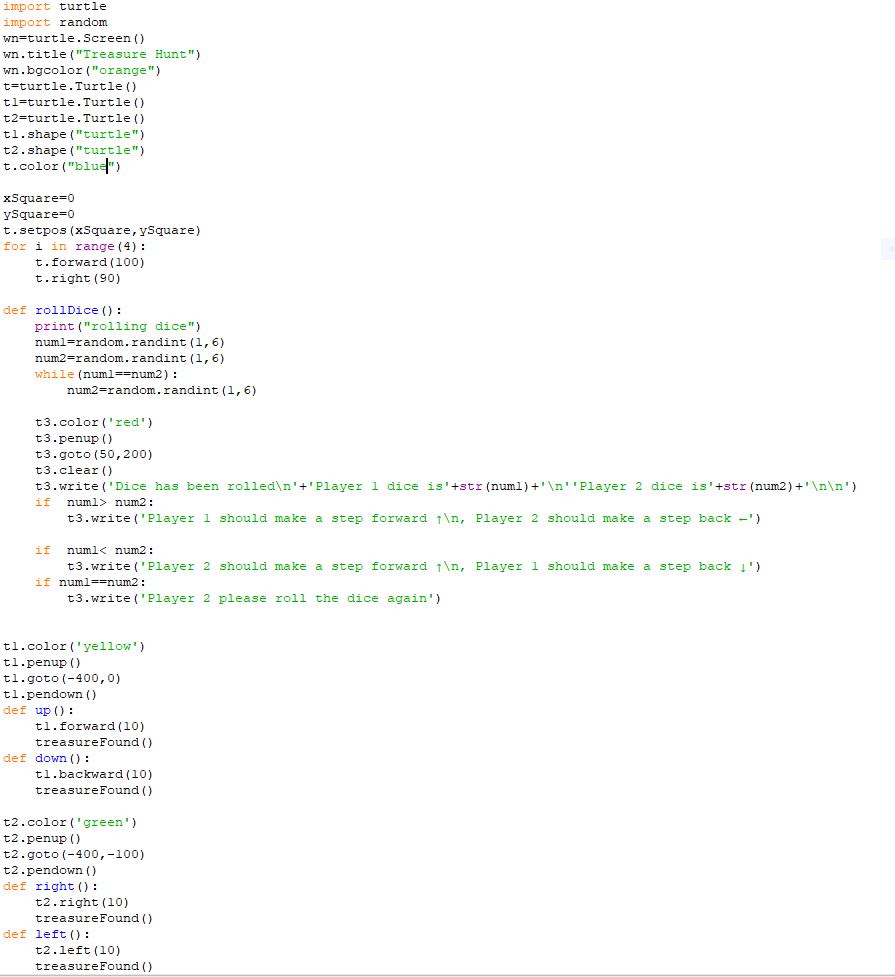Click the 'for i in range(4):' line
Image resolution: width=895 pixels, height=977 pixels.
(74, 247)
